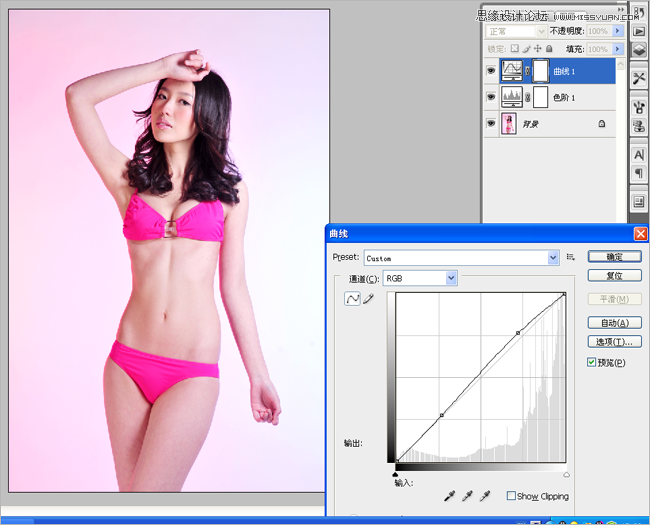Pick the white point eyedropper
Image resolution: width=650 pixels, height=525 pixels.
click(485, 496)
